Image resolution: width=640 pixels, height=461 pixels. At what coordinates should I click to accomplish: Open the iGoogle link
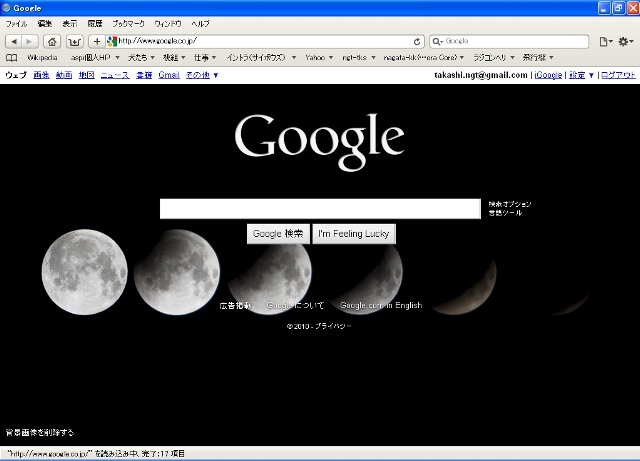[x=548, y=75]
